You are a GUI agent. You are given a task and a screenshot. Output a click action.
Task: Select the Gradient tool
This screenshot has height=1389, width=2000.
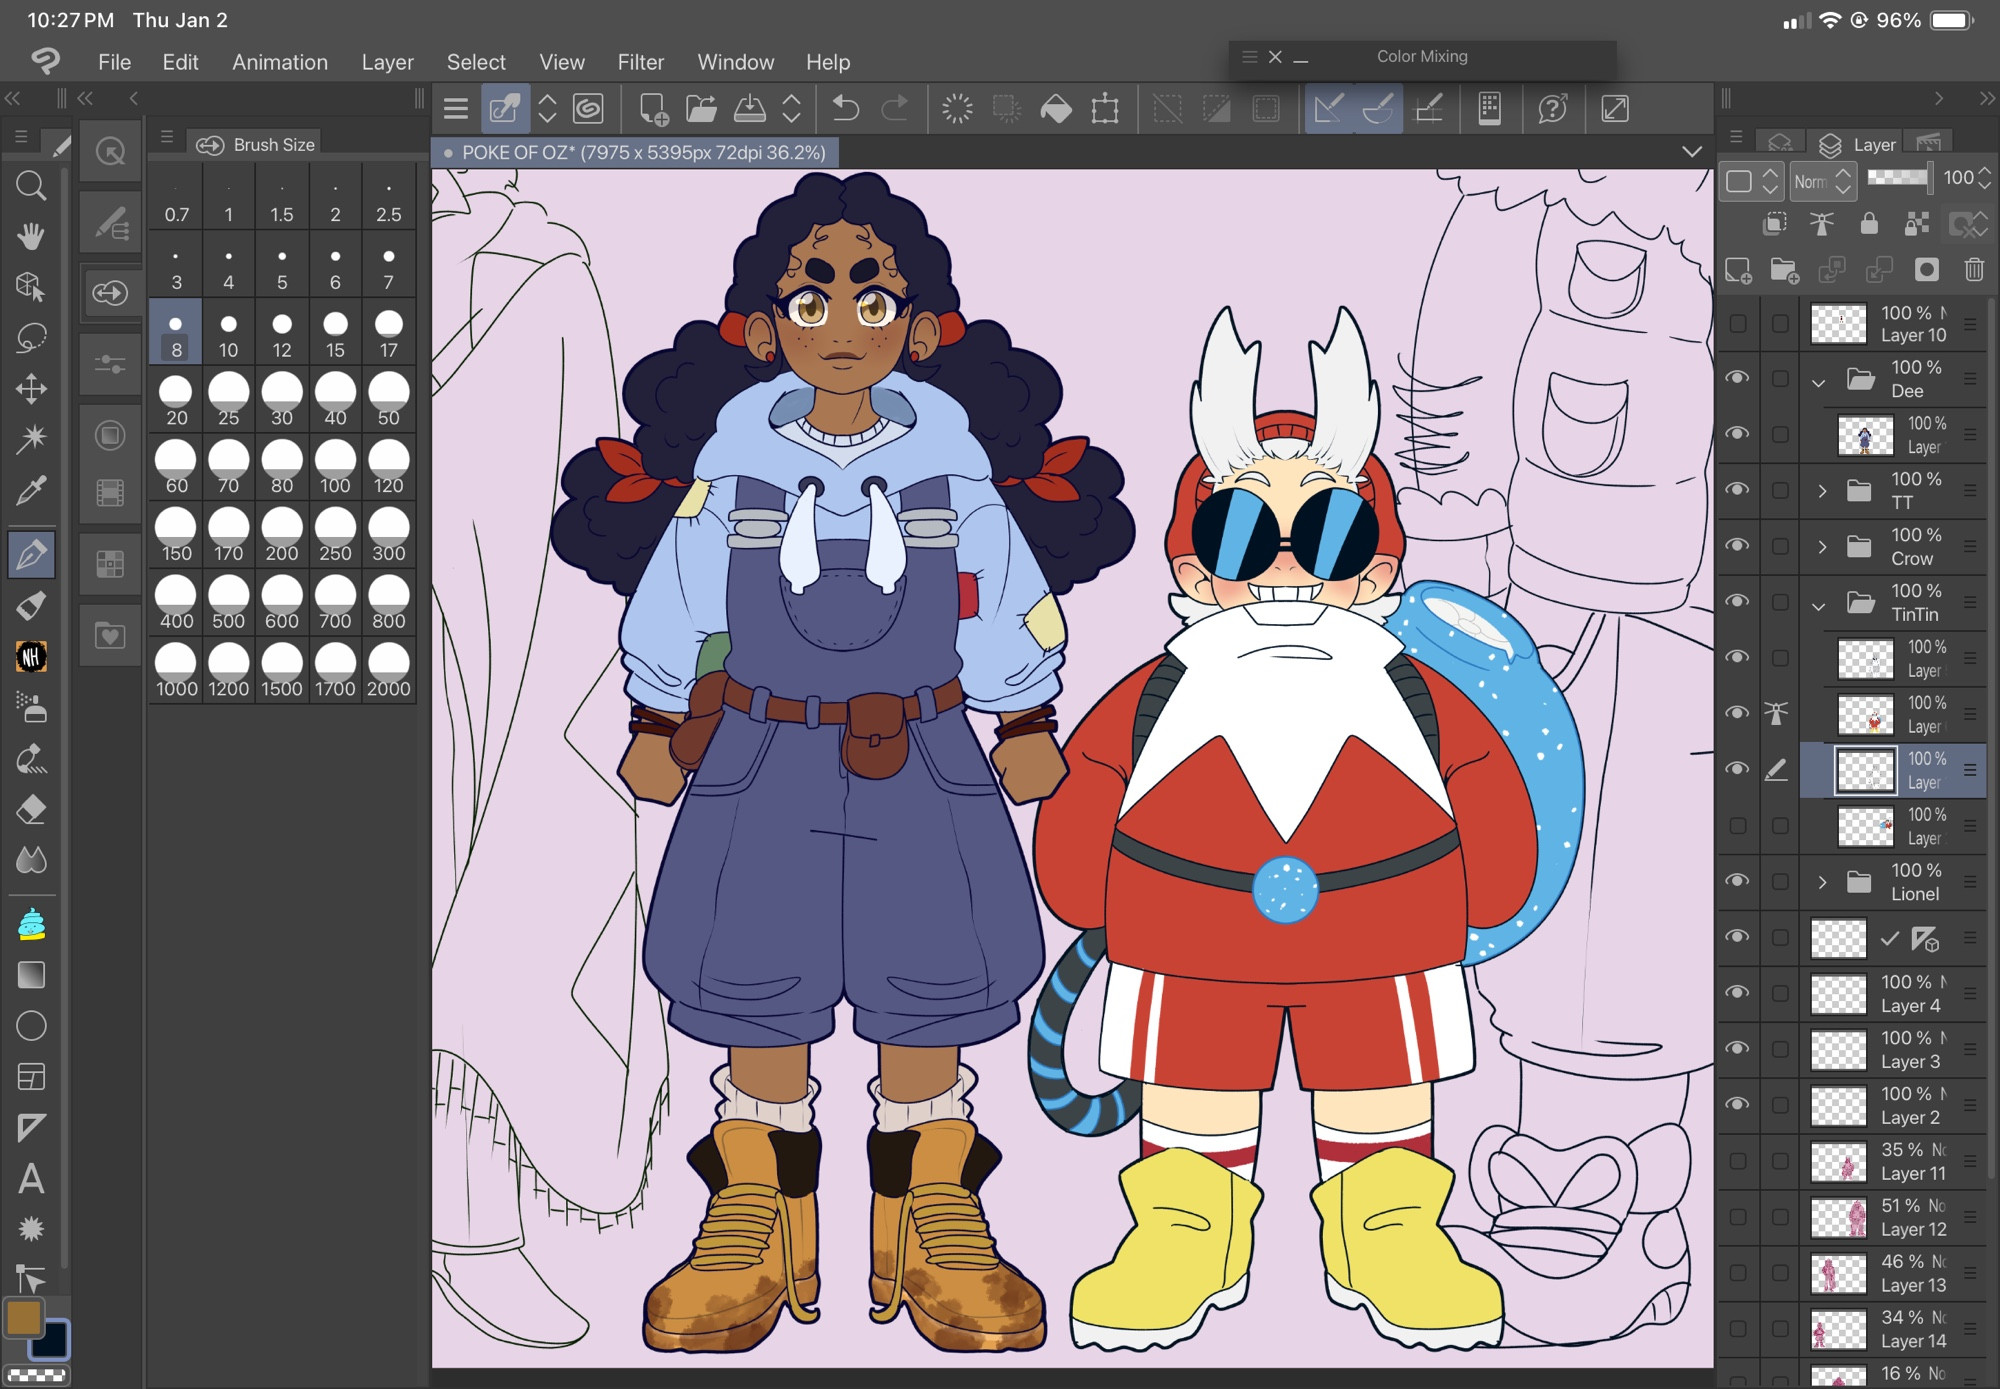tap(31, 975)
